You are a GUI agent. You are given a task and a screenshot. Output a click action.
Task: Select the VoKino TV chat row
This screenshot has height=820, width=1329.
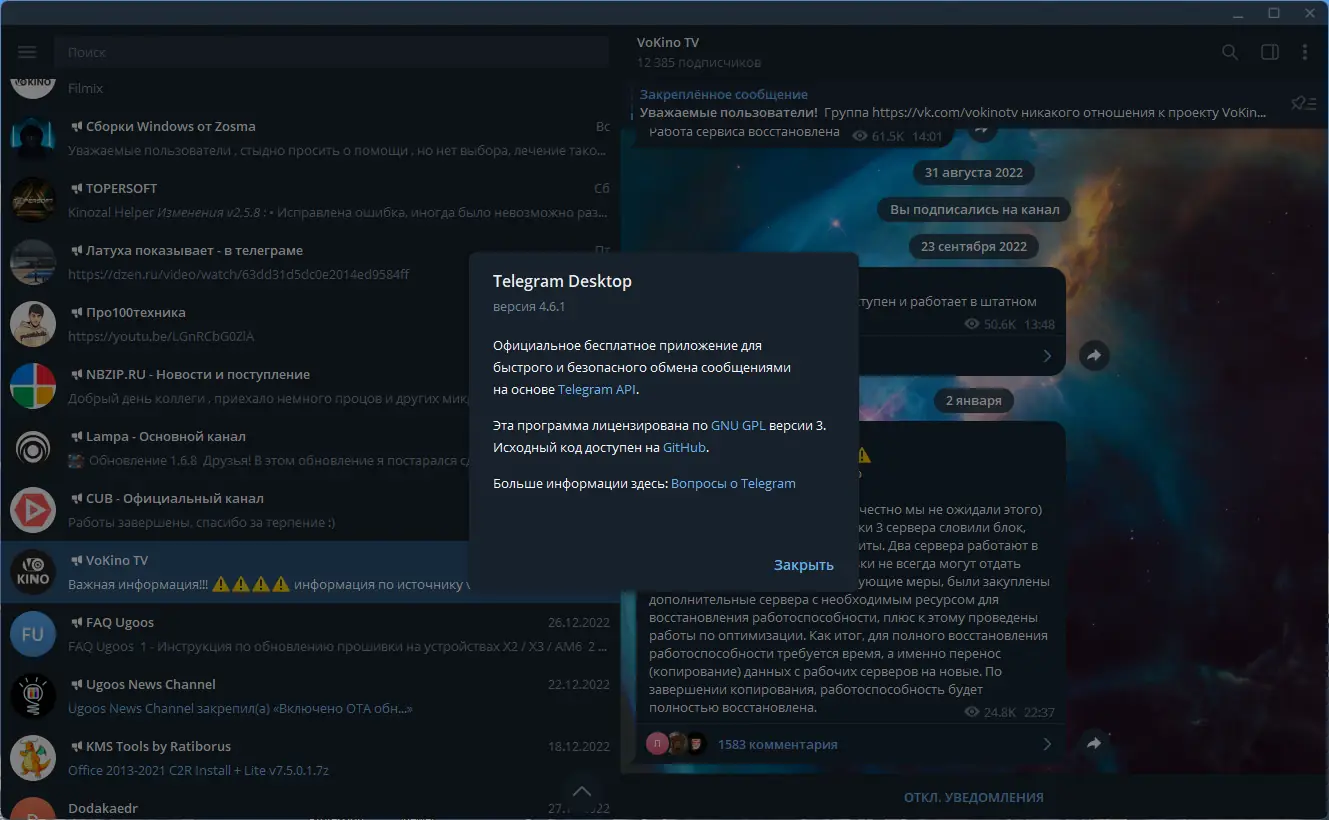[310, 573]
